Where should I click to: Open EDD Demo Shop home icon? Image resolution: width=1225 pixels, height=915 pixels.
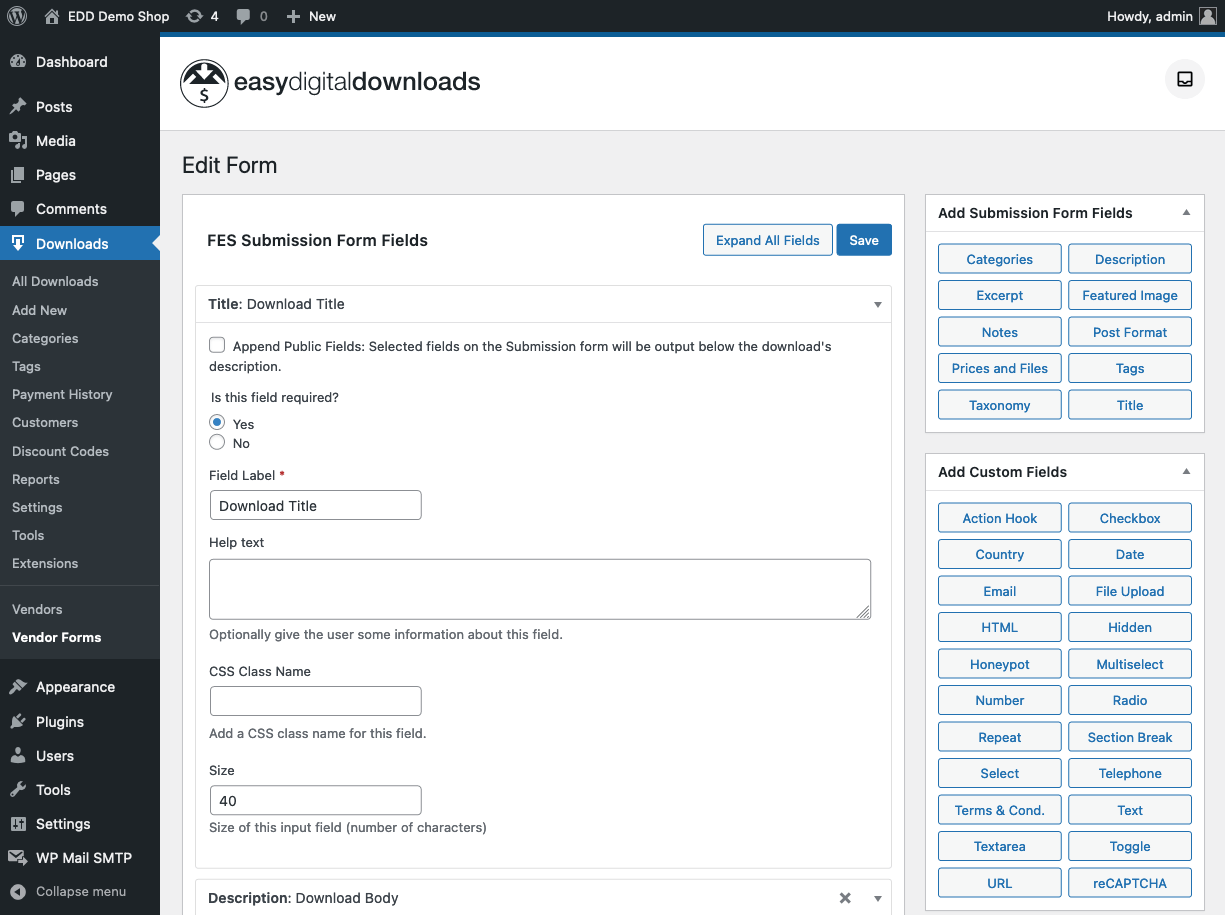click(x=52, y=16)
